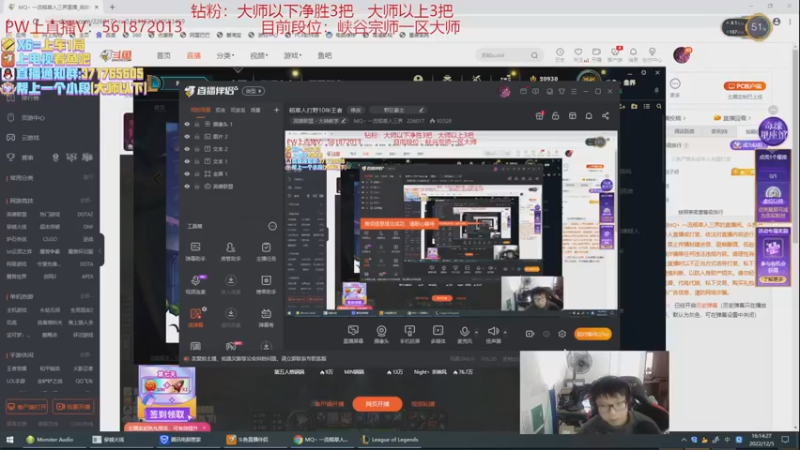
Task: Switch to Monster Audio taskbar app
Action: (x=49, y=439)
